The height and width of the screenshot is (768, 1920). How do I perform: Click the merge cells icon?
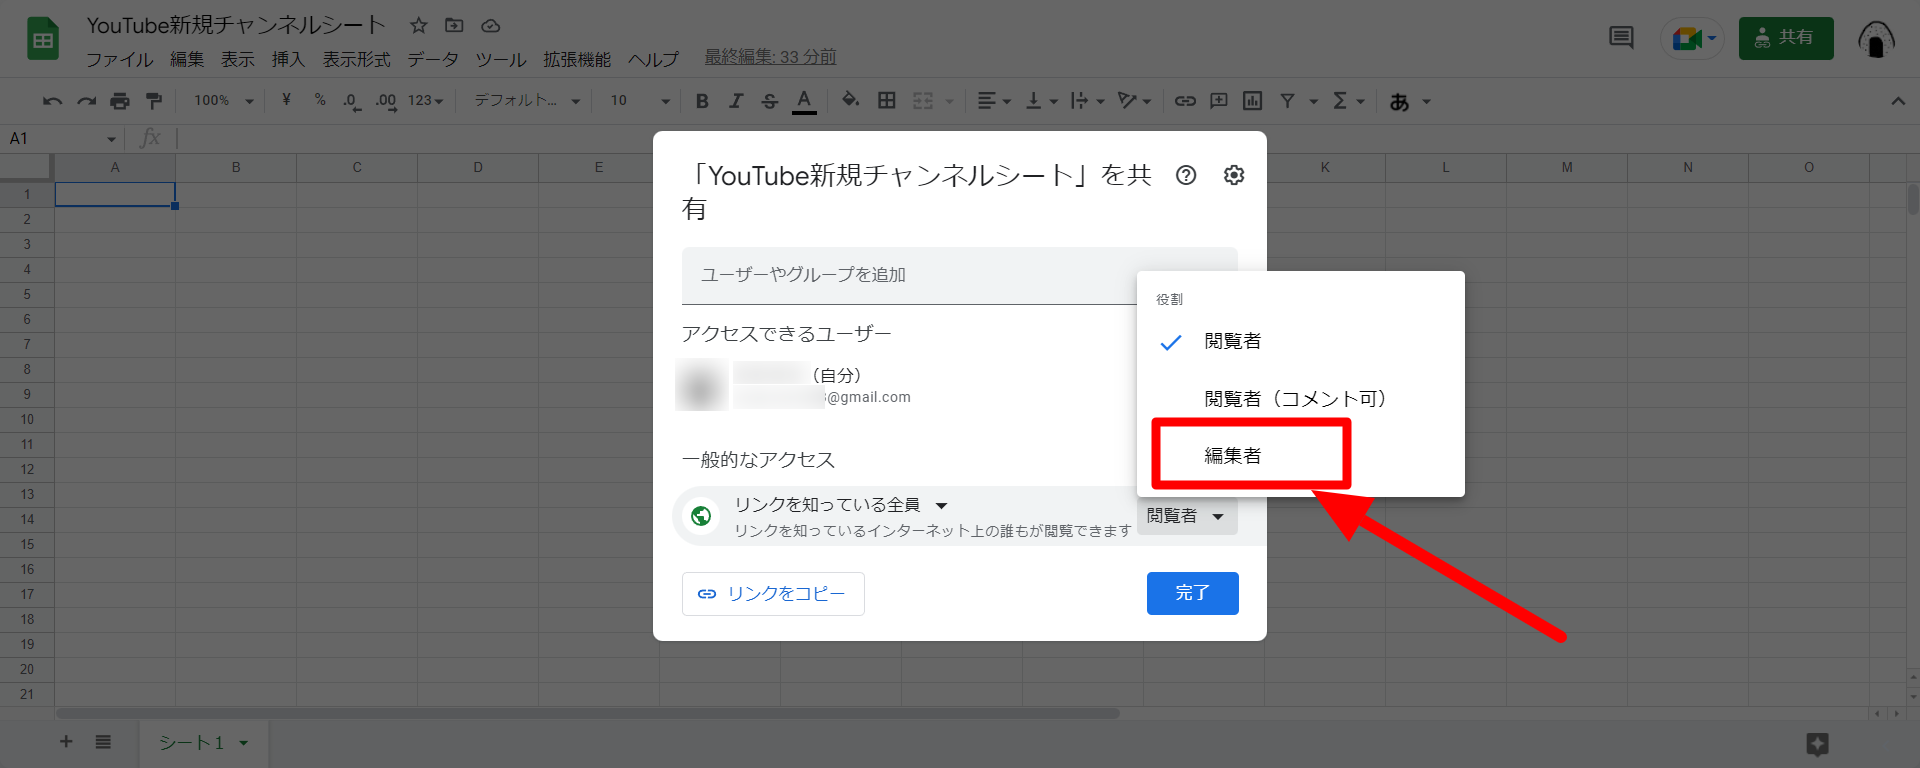(923, 101)
